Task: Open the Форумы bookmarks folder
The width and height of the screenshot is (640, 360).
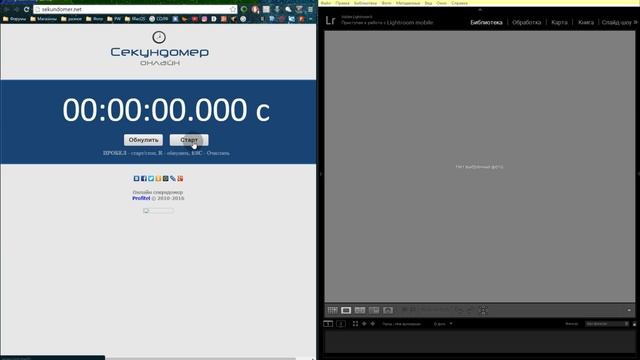Action: pos(14,19)
